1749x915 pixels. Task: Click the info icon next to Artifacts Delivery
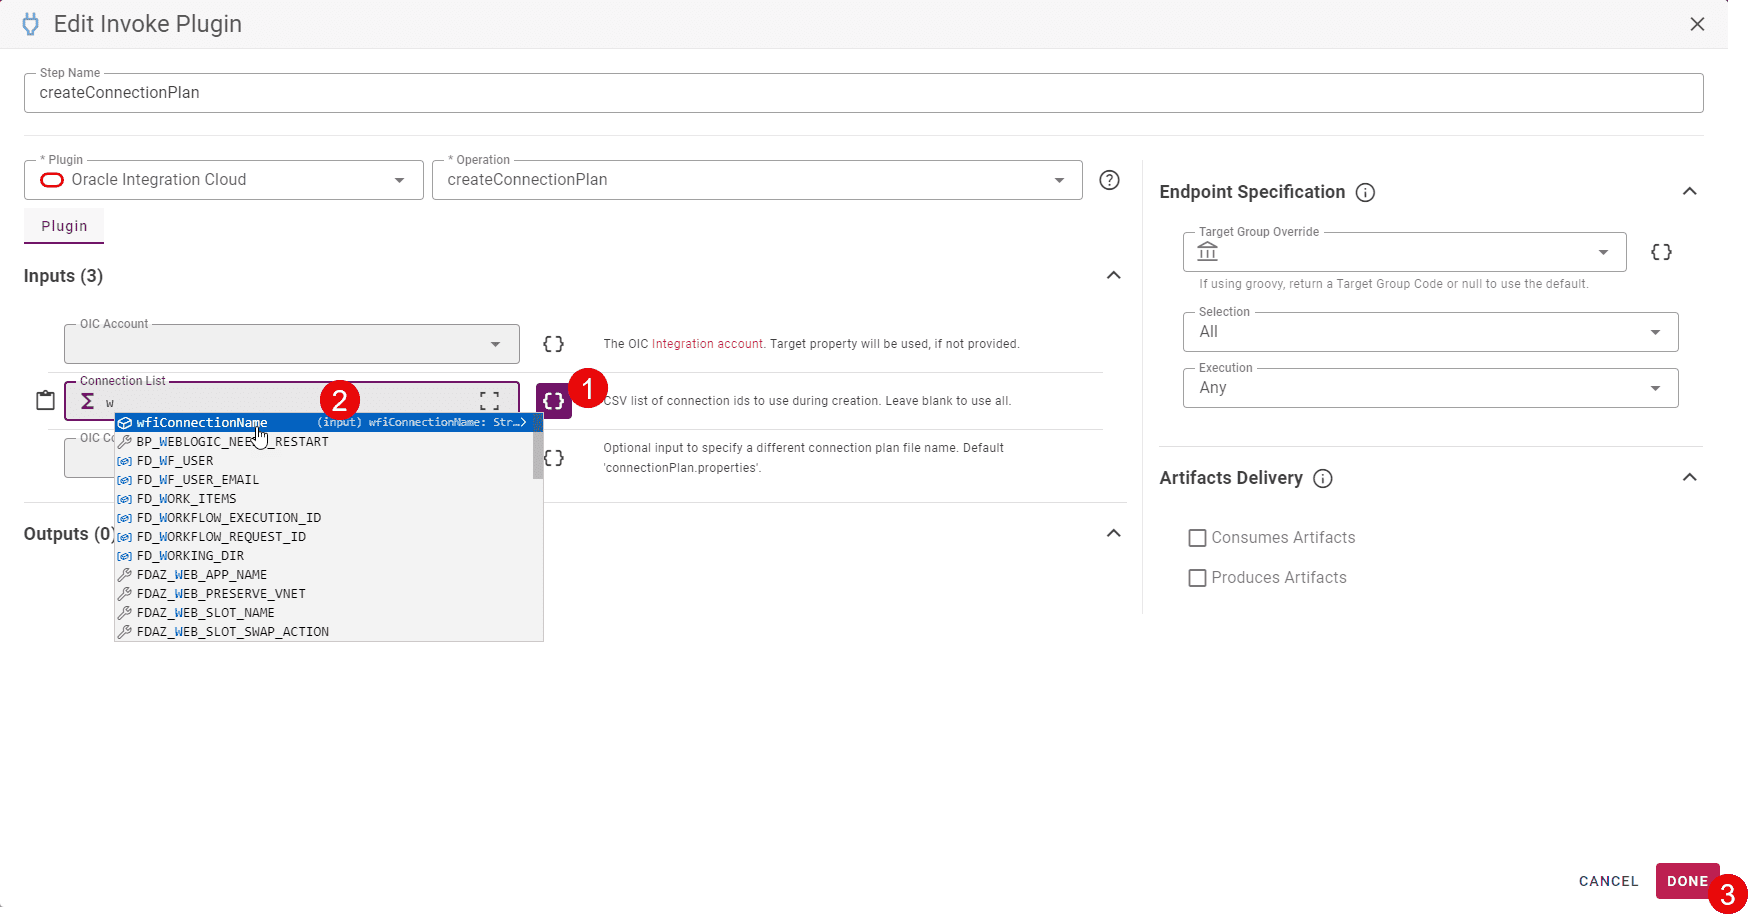pyautogui.click(x=1322, y=478)
